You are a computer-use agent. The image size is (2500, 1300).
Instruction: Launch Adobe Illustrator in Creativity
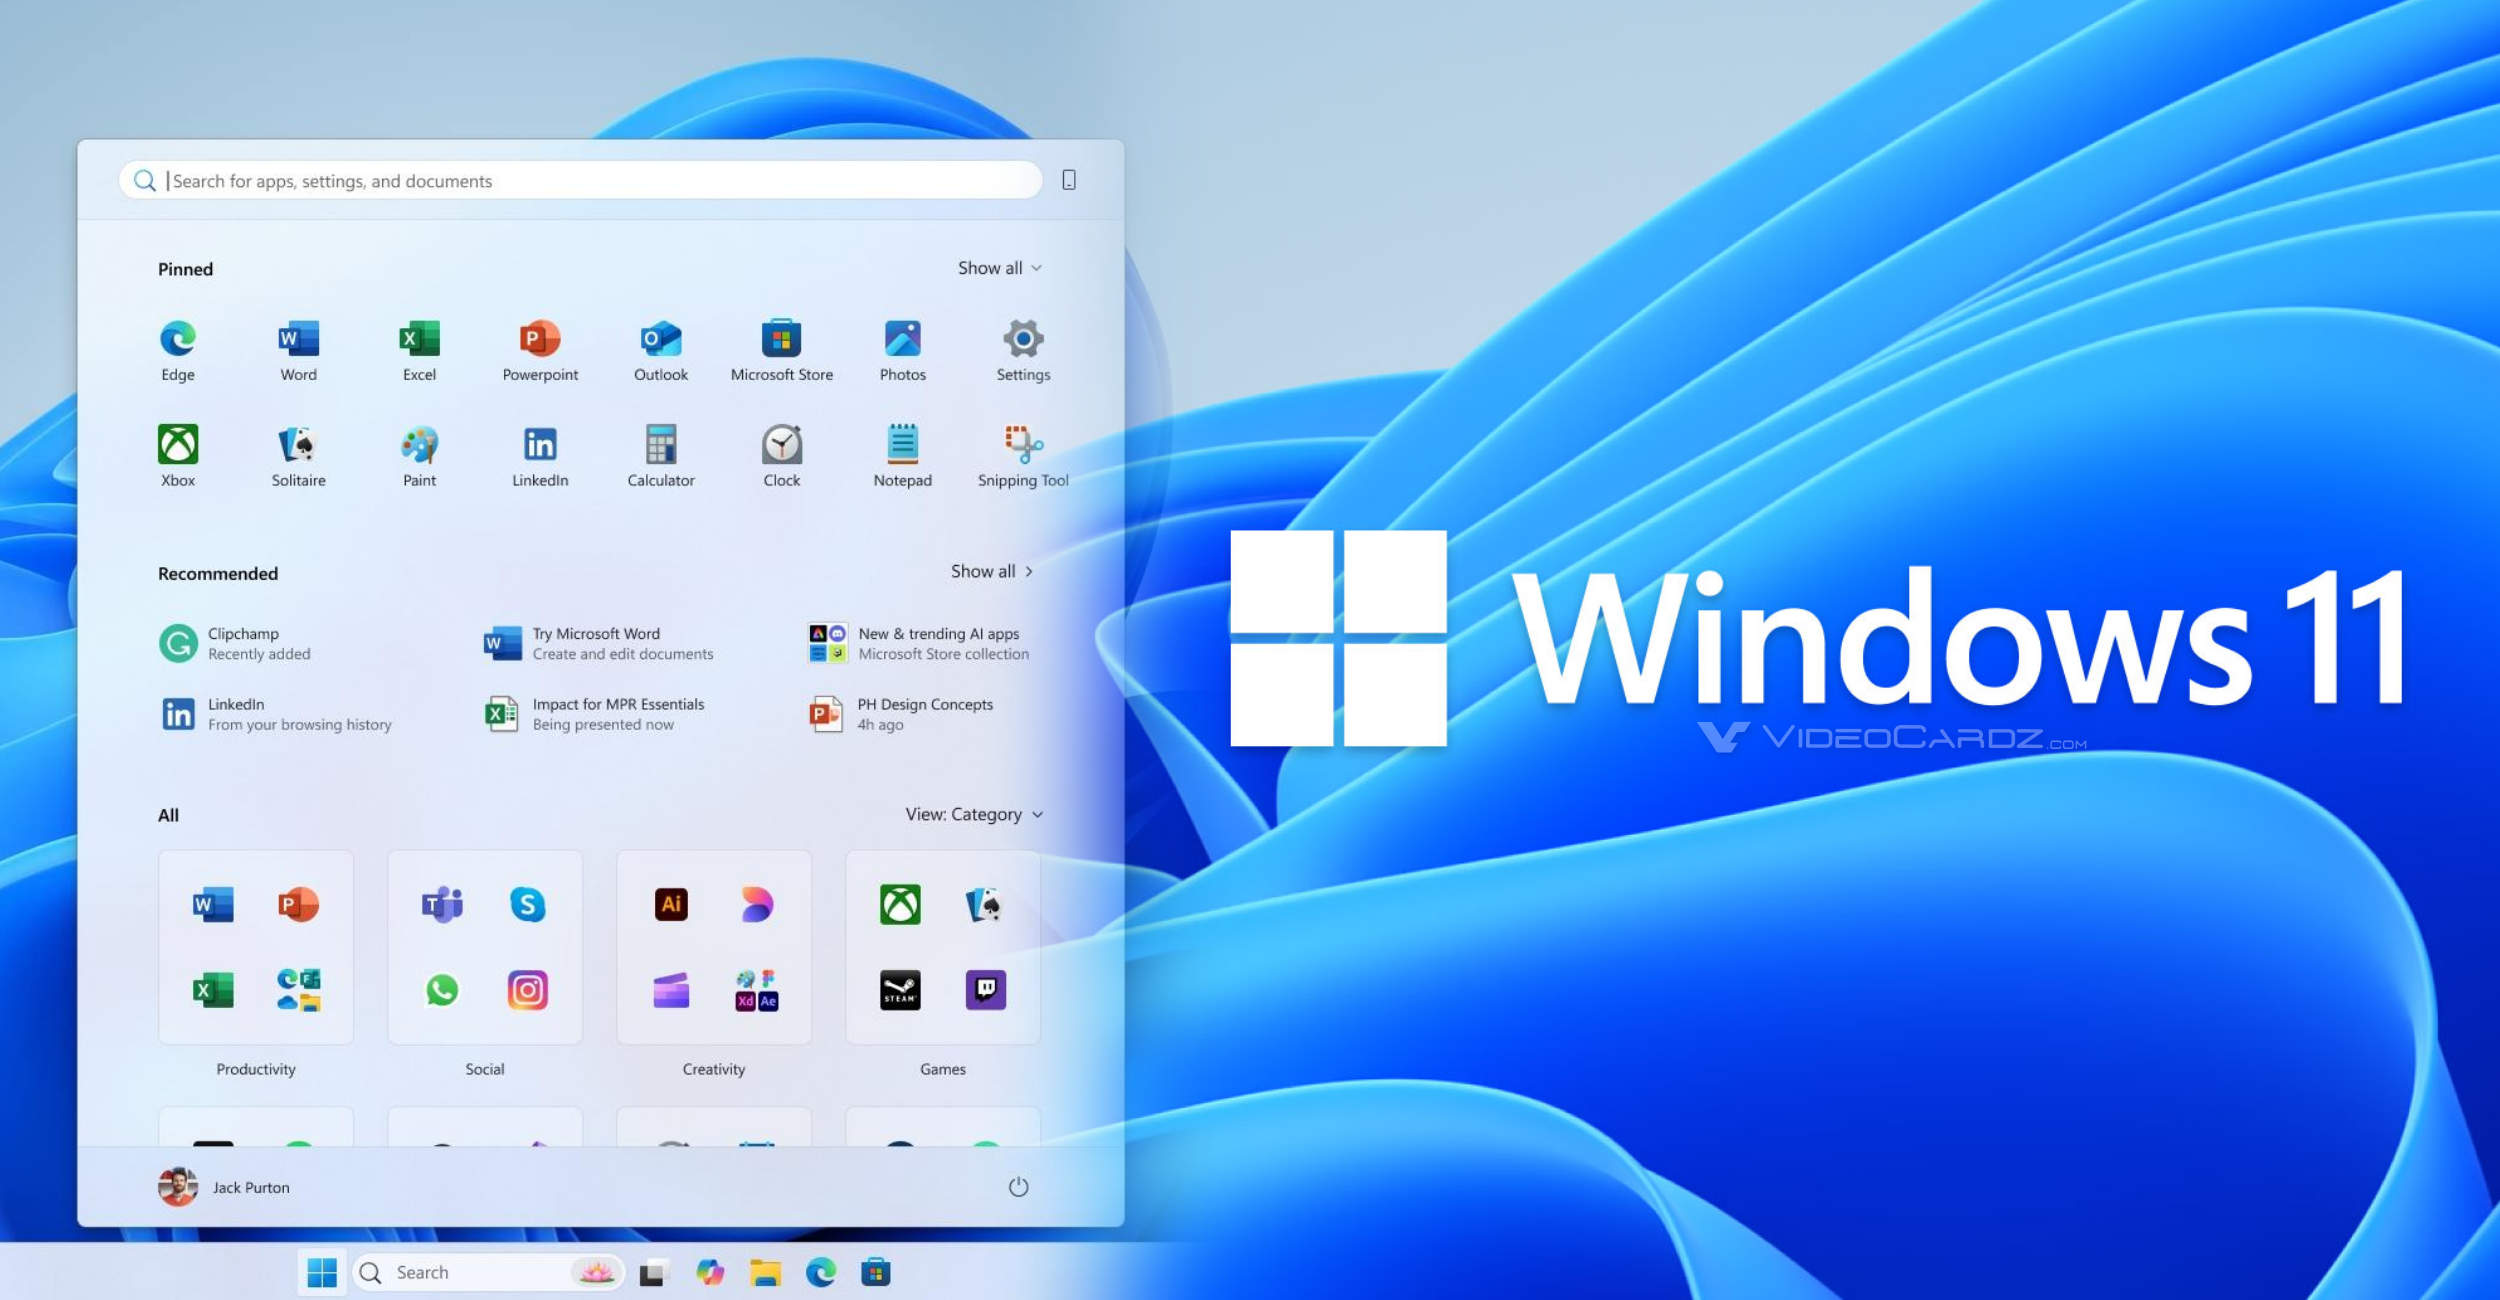(x=671, y=904)
